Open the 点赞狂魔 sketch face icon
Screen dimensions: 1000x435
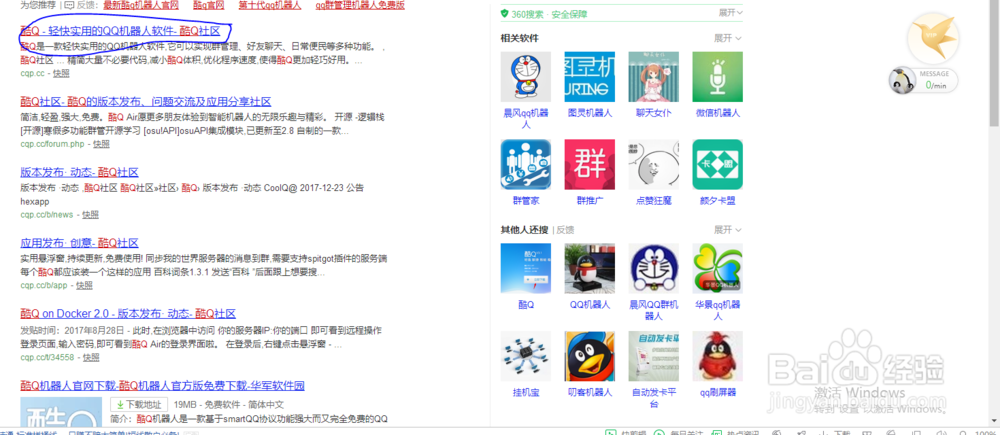[654, 165]
